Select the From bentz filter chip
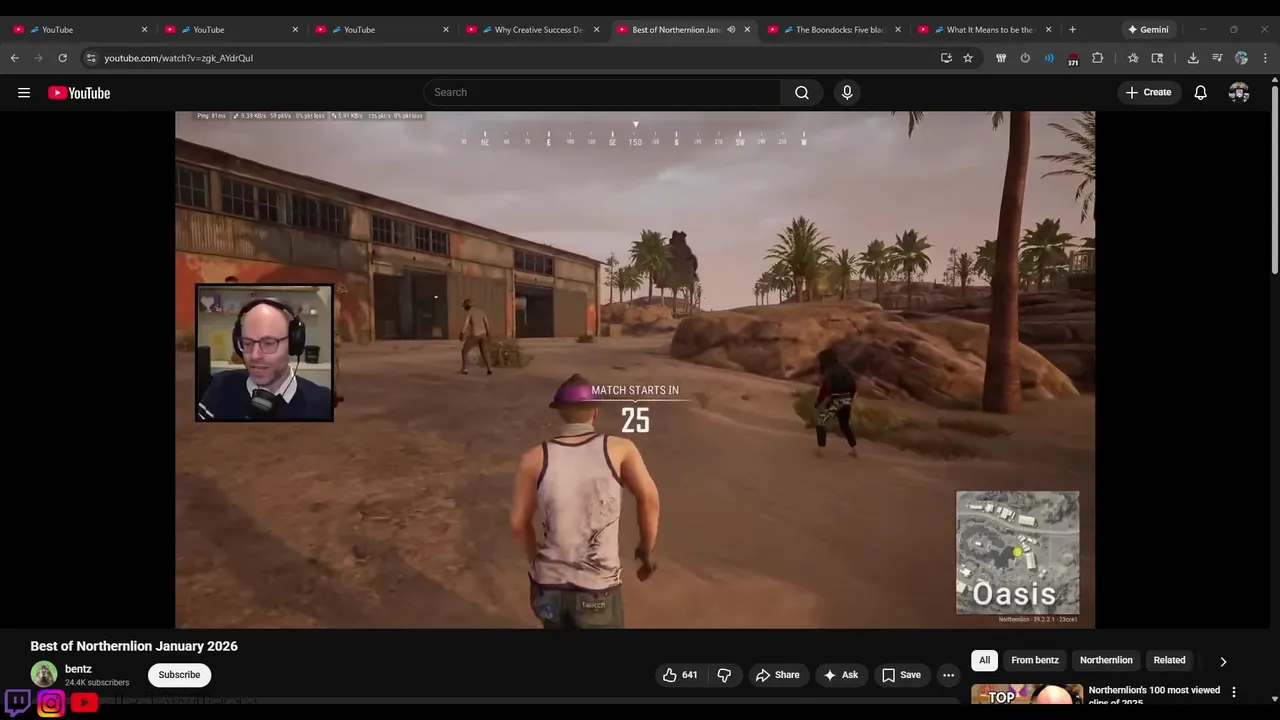The height and width of the screenshot is (720, 1280). pyautogui.click(x=1034, y=660)
